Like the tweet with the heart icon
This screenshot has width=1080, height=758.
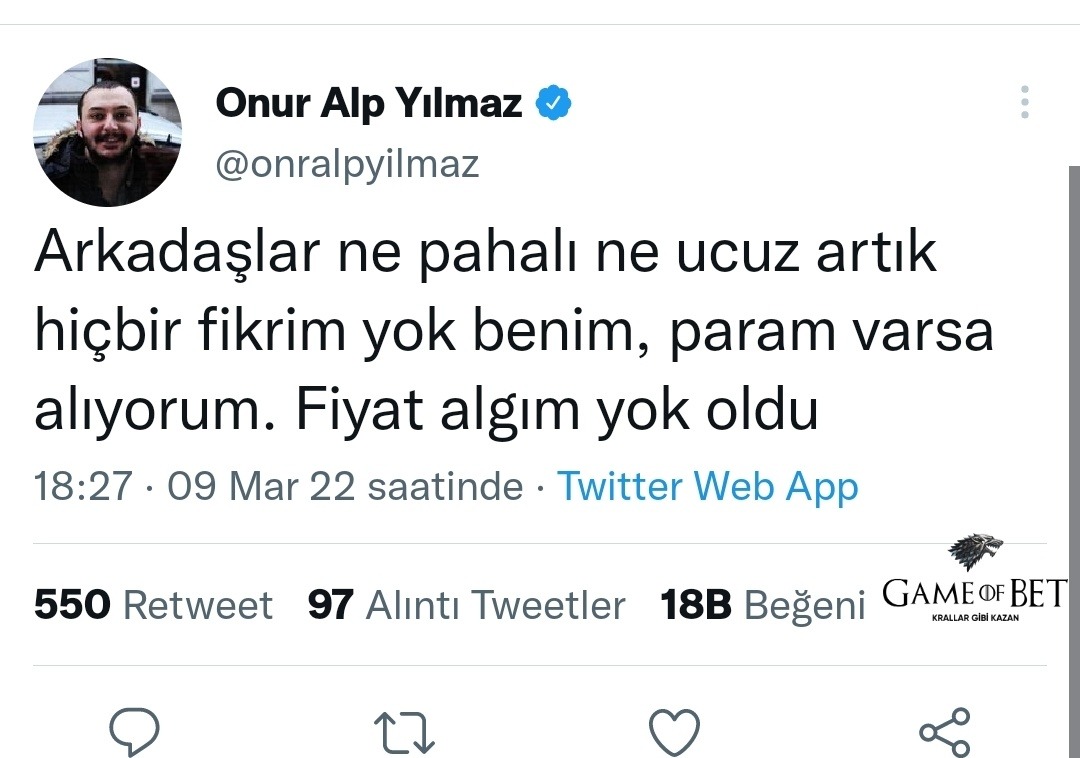(x=673, y=732)
